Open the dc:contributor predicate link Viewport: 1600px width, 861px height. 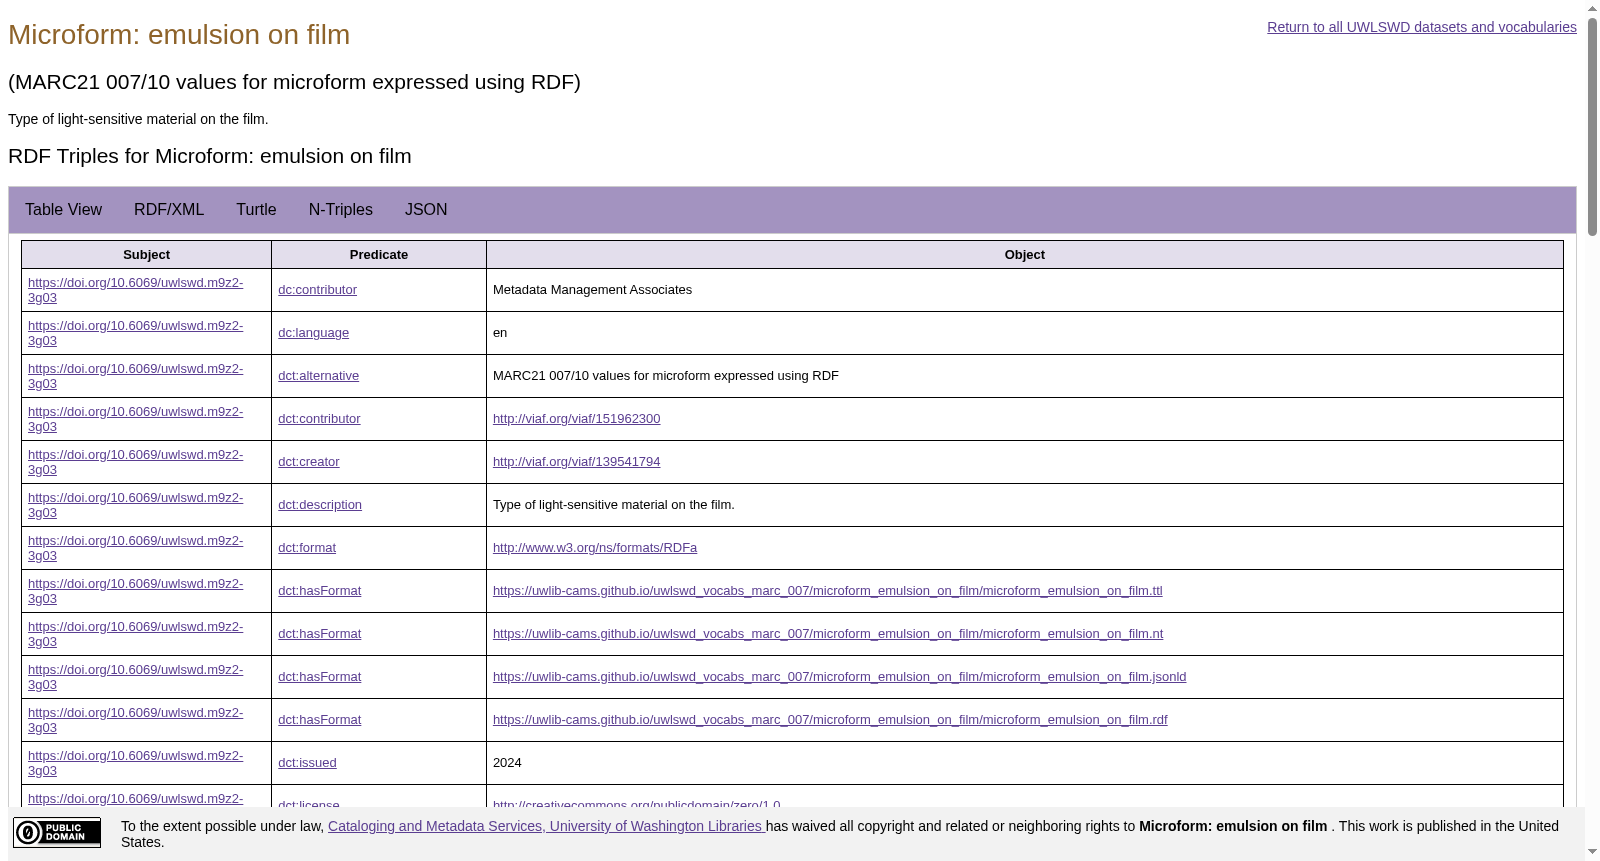[x=317, y=290]
